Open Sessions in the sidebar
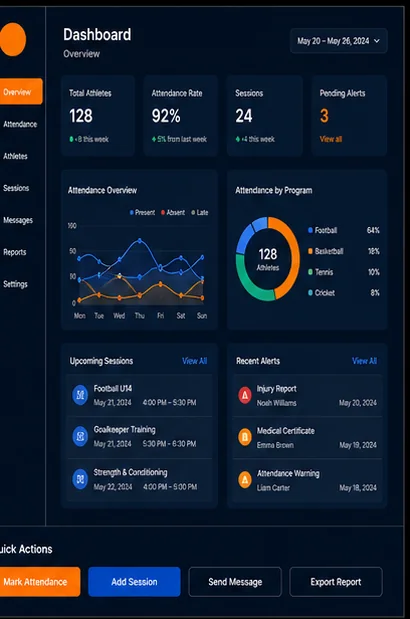Screen dimensions: 410x619 [x=16, y=188]
